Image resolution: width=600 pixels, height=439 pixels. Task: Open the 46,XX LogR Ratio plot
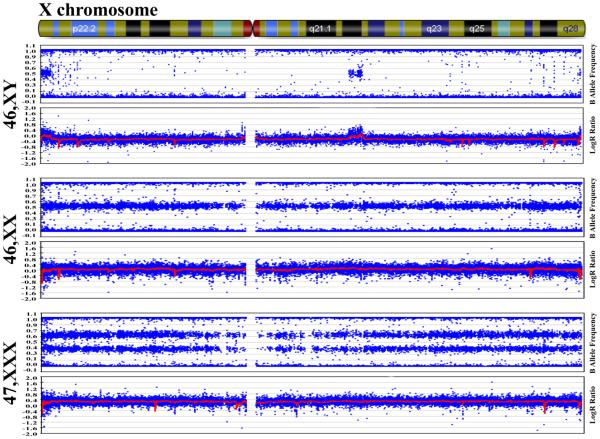tap(312, 270)
